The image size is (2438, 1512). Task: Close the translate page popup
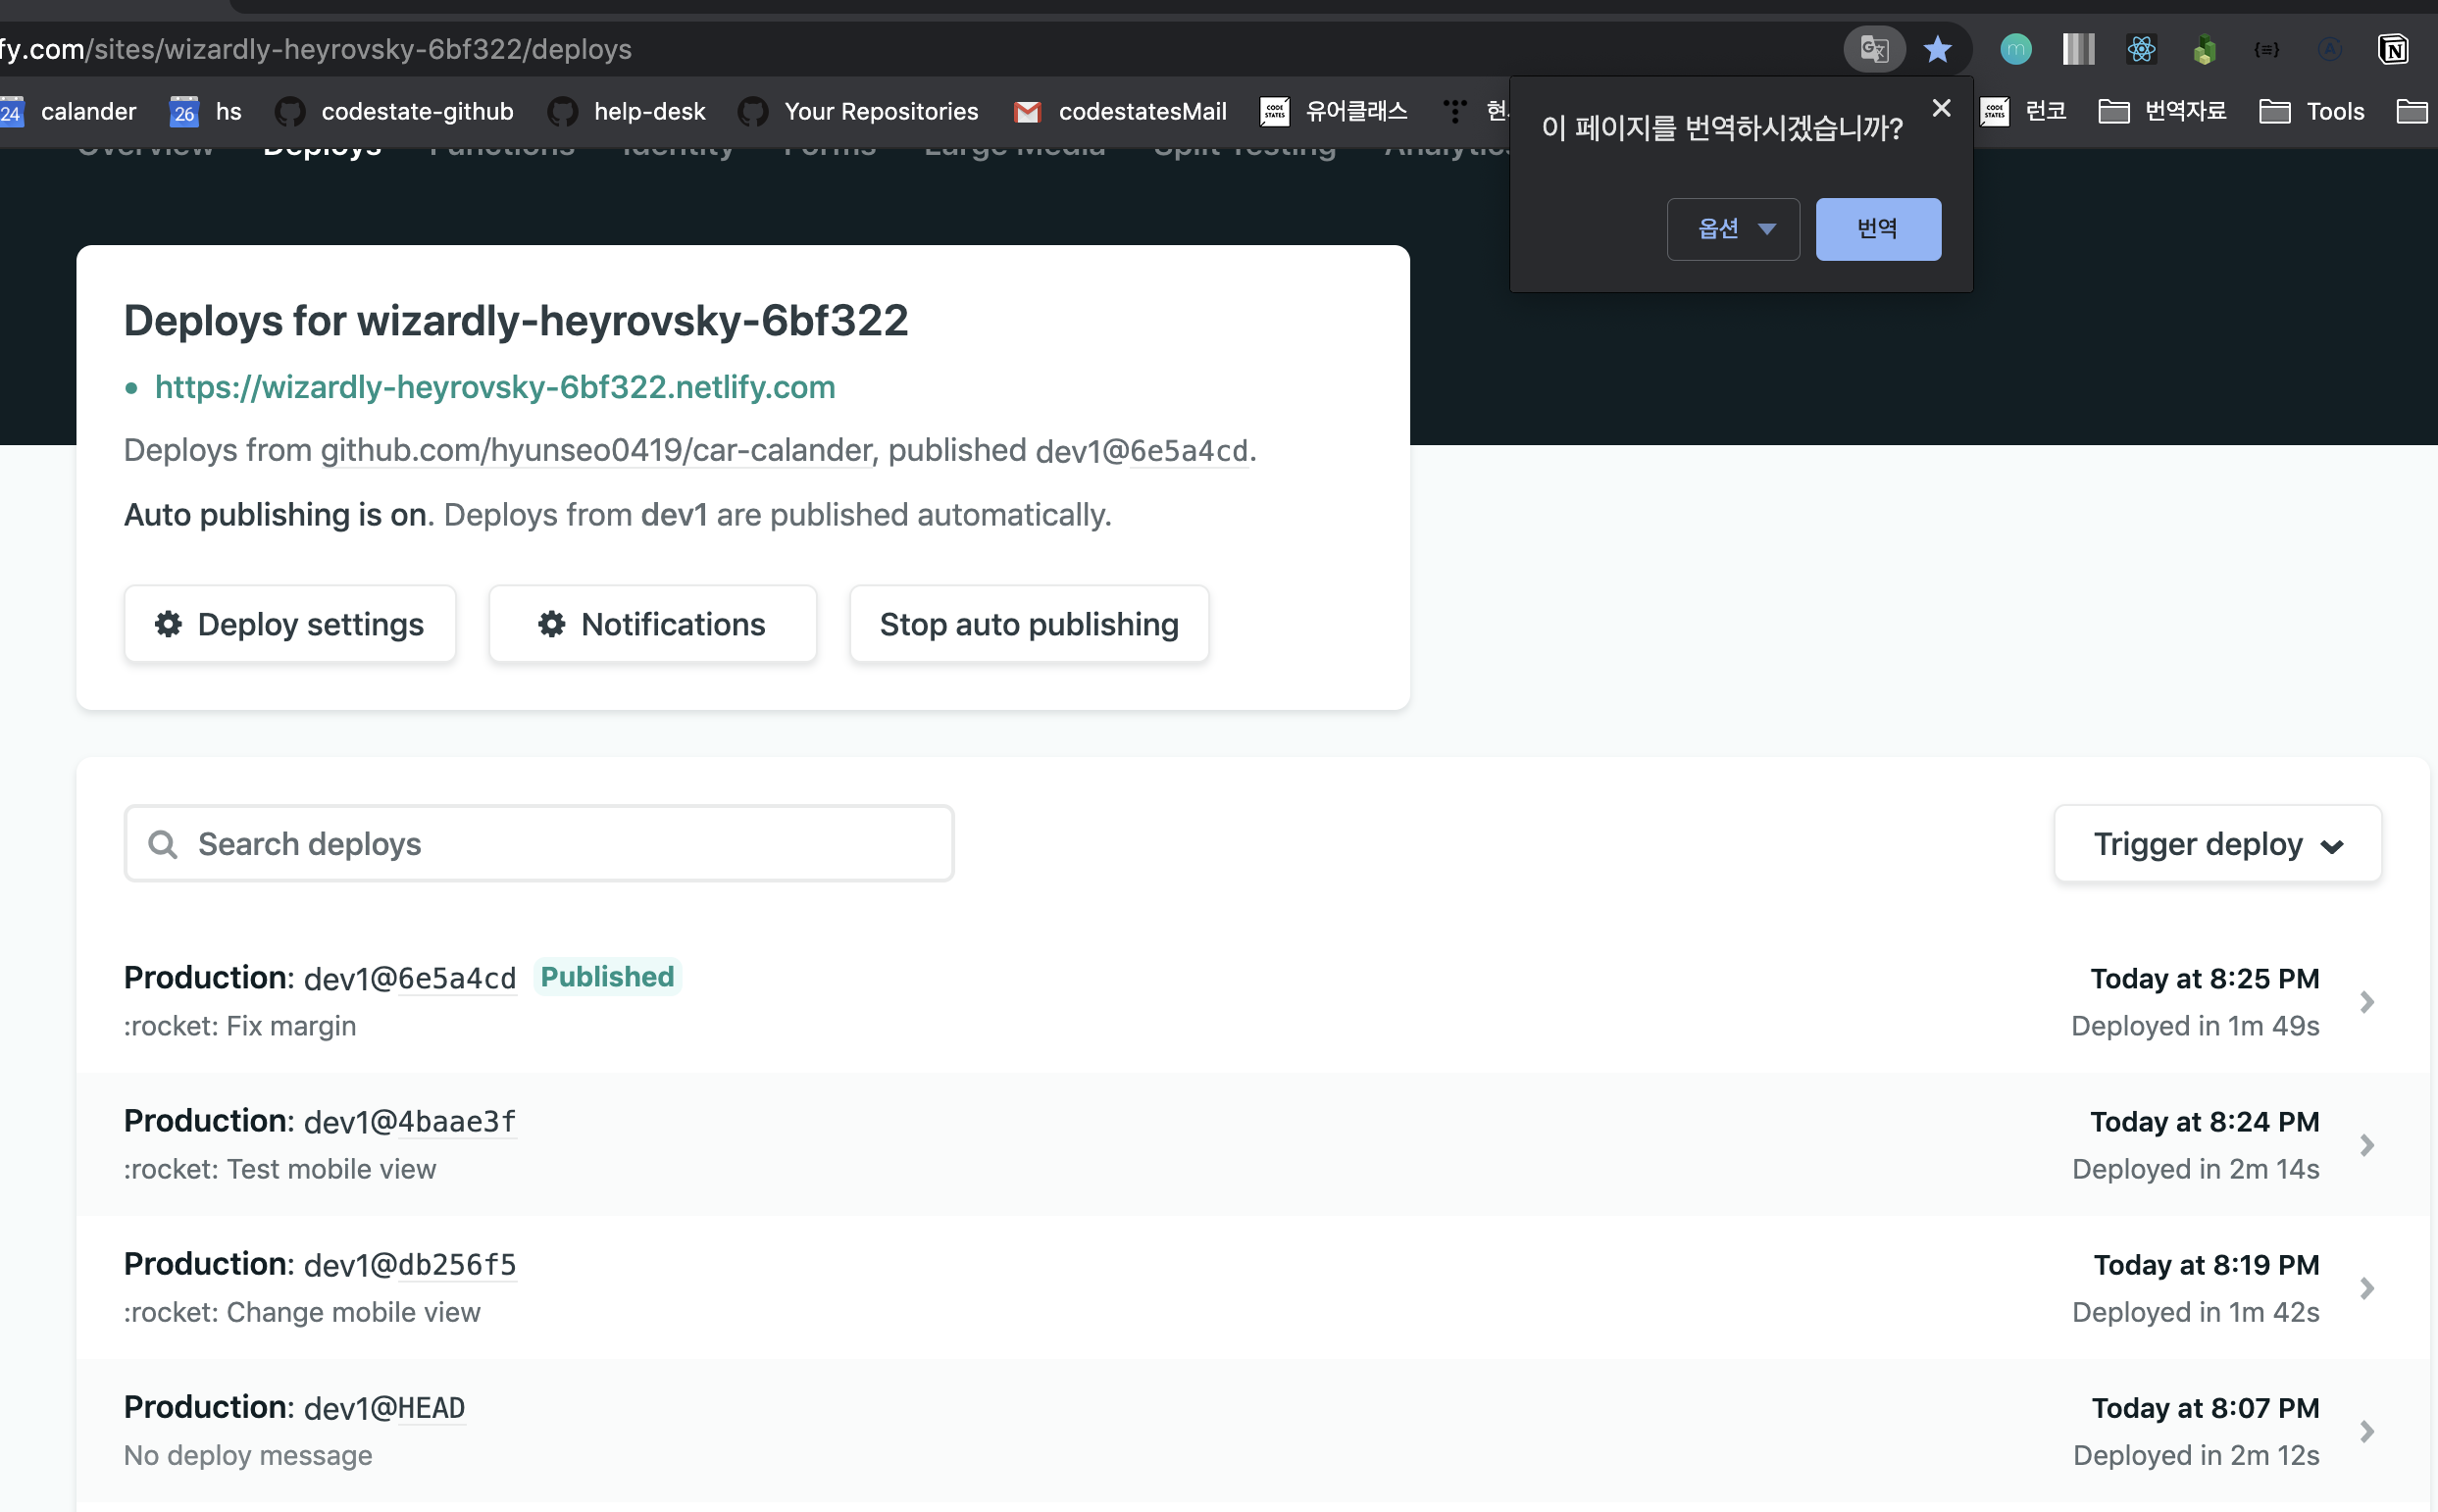pos(1941,108)
